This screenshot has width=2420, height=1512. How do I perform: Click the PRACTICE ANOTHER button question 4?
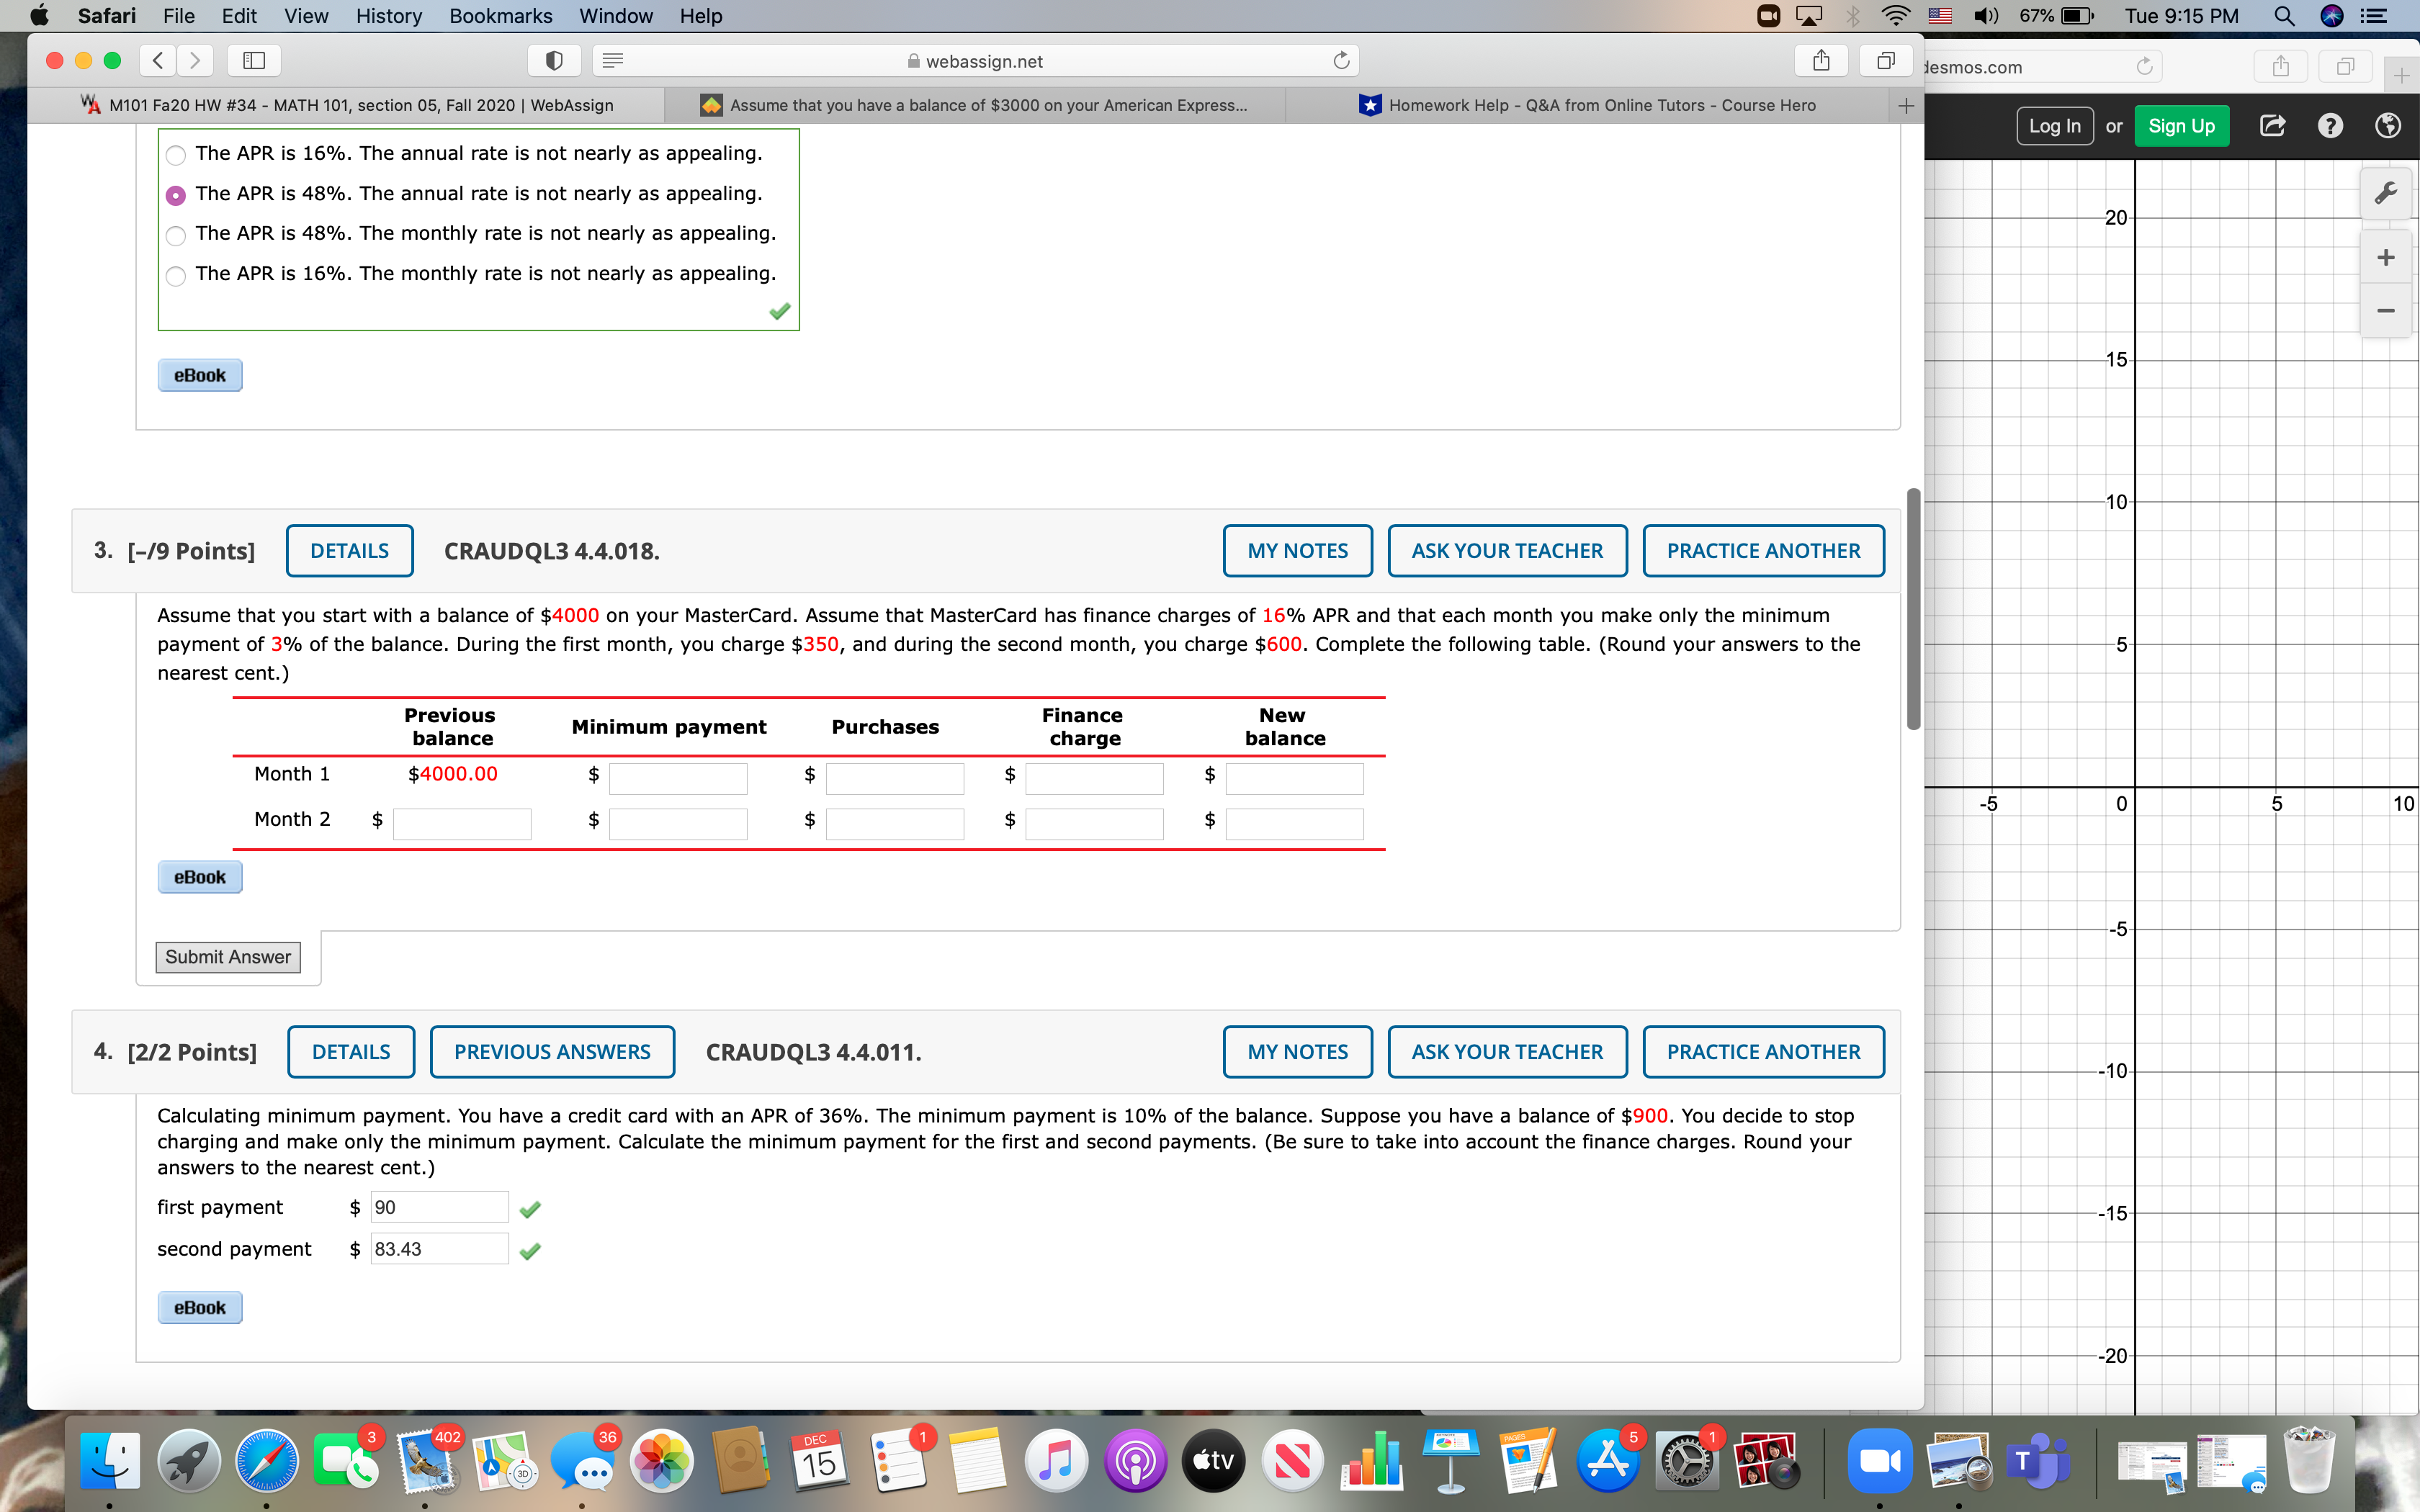pos(1763,1052)
